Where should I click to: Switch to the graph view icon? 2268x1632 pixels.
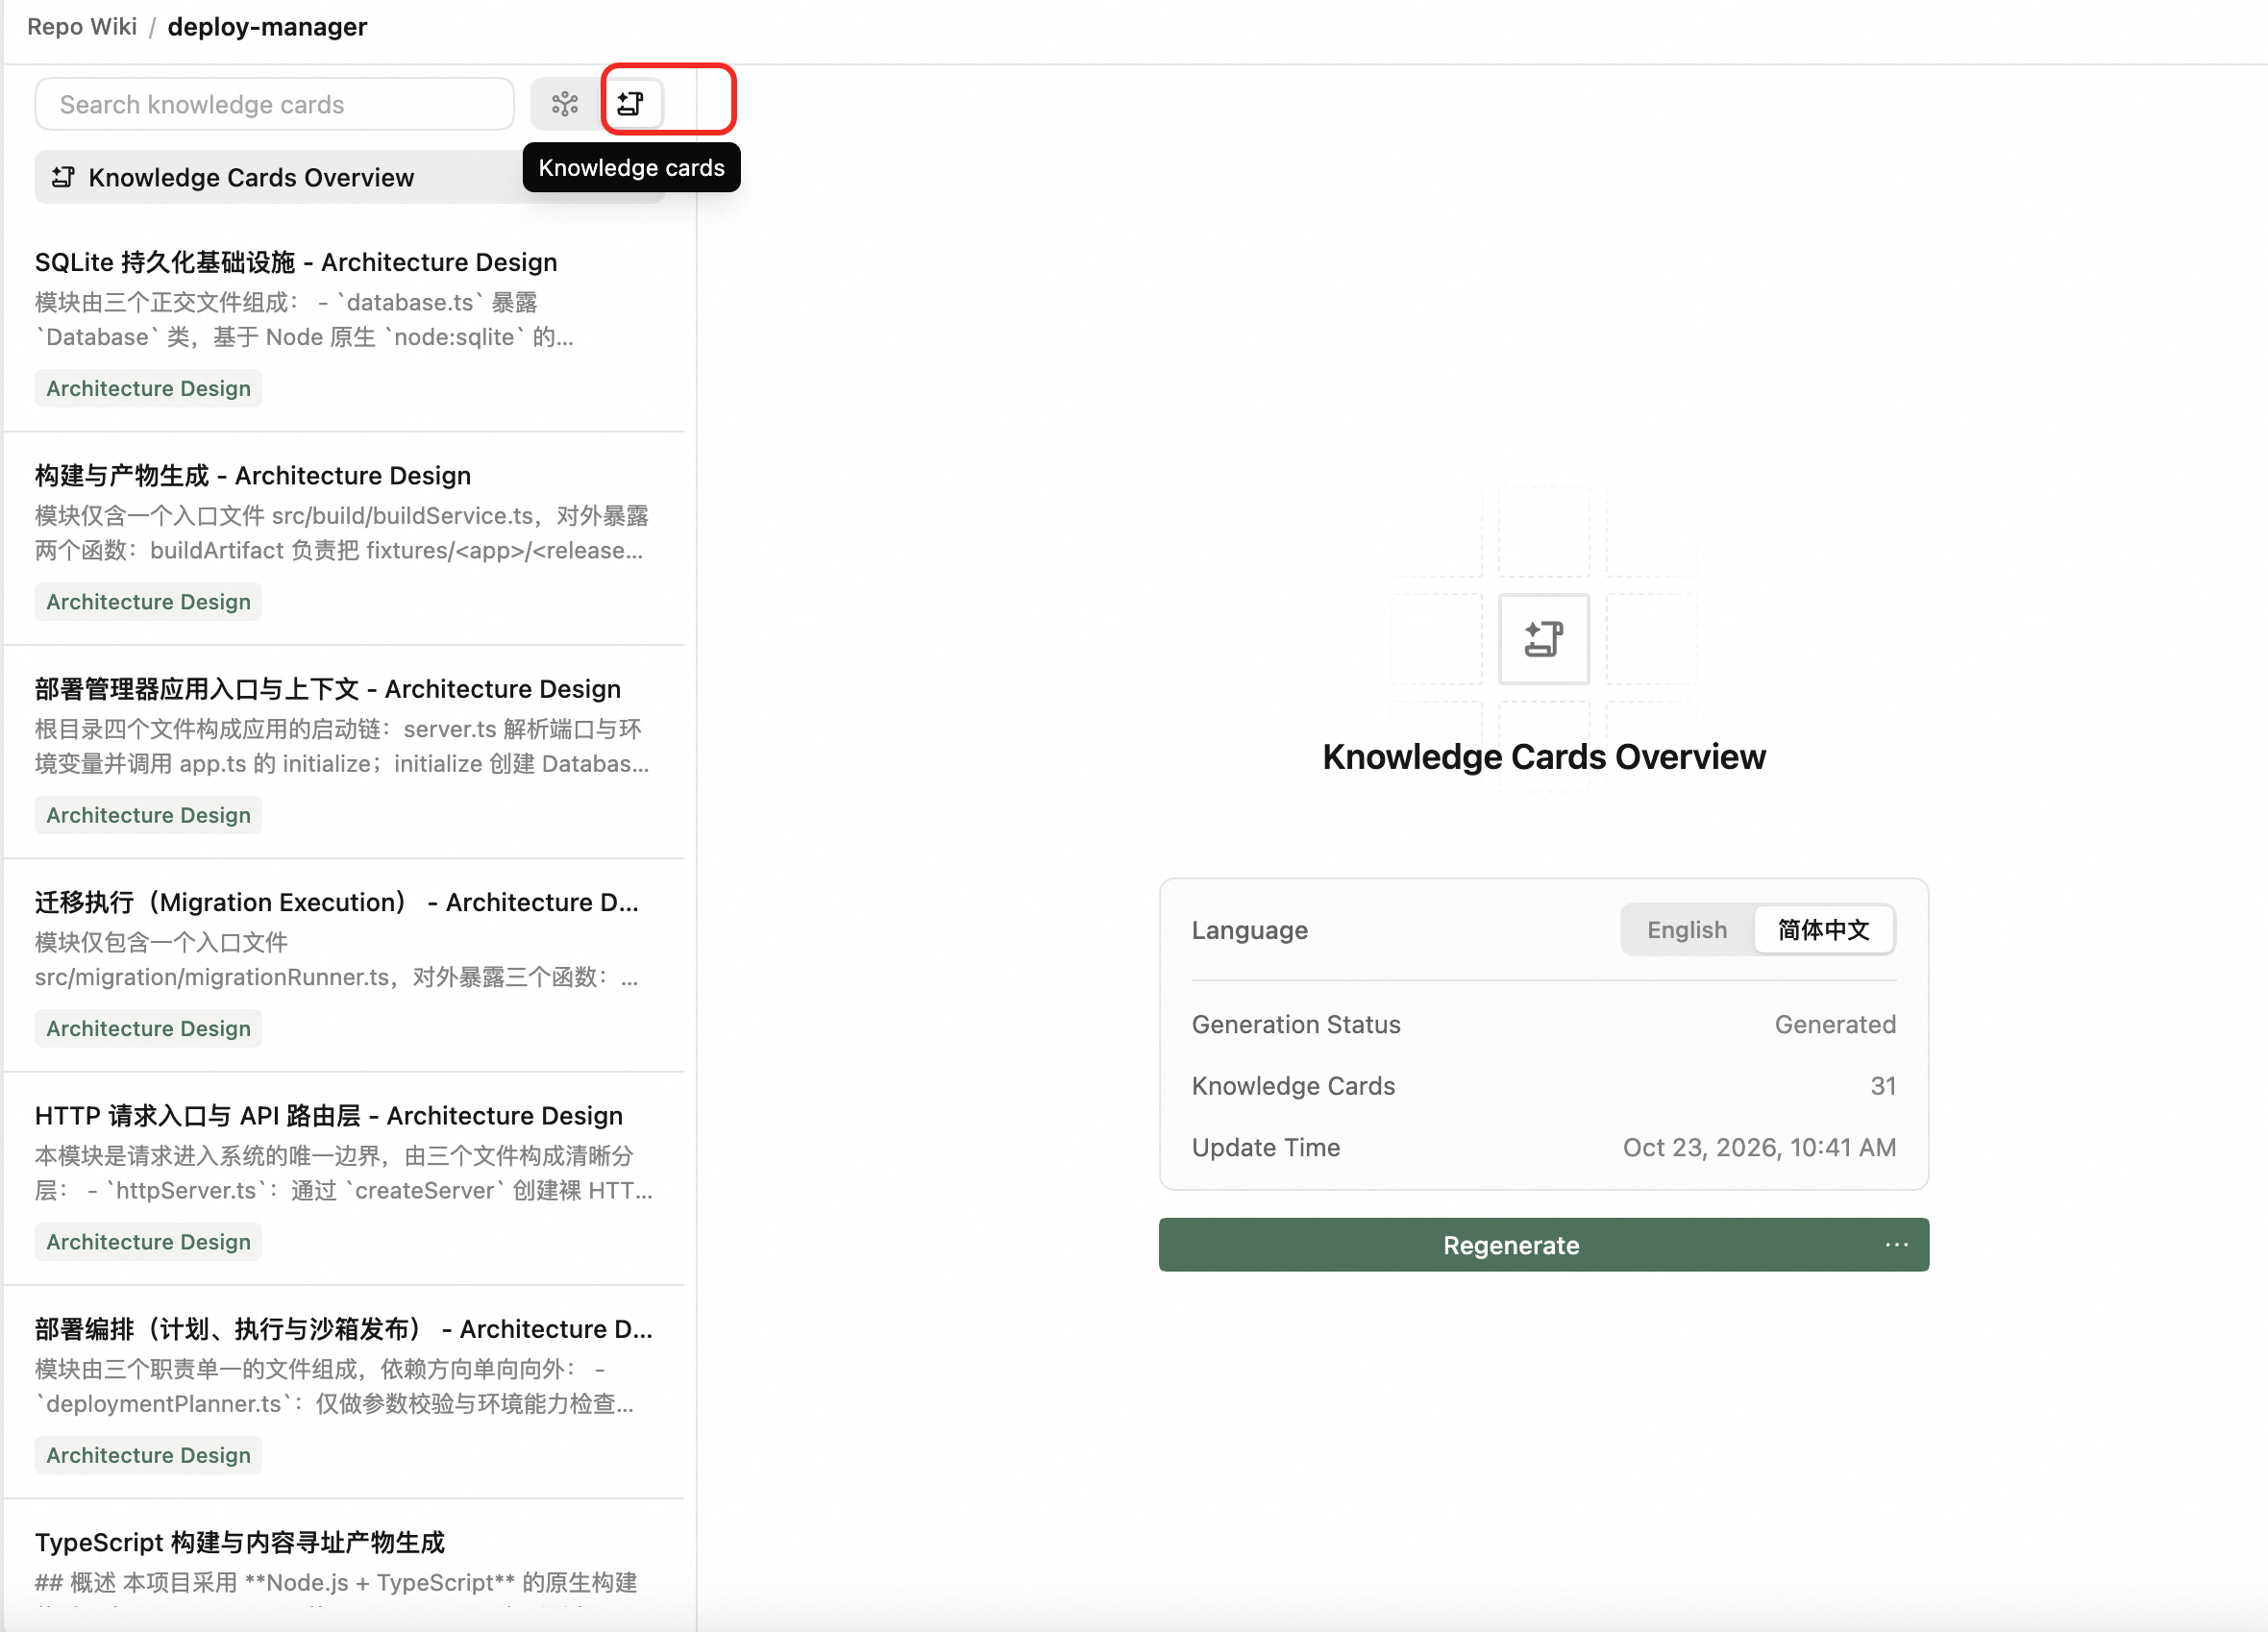(565, 104)
